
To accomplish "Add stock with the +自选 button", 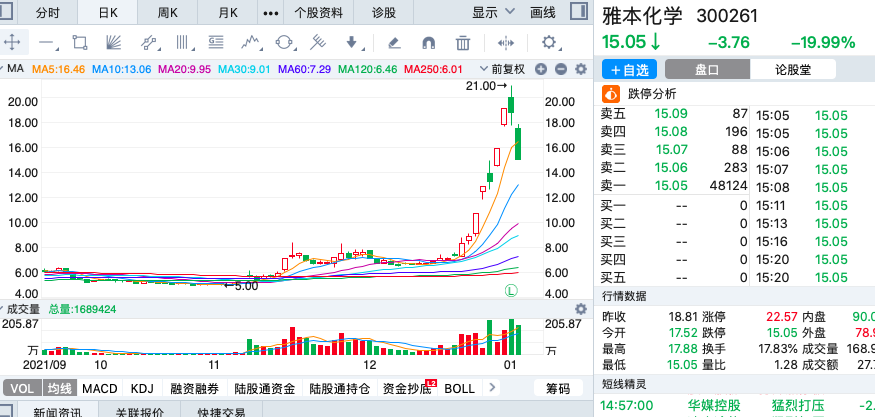I will (x=629, y=69).
